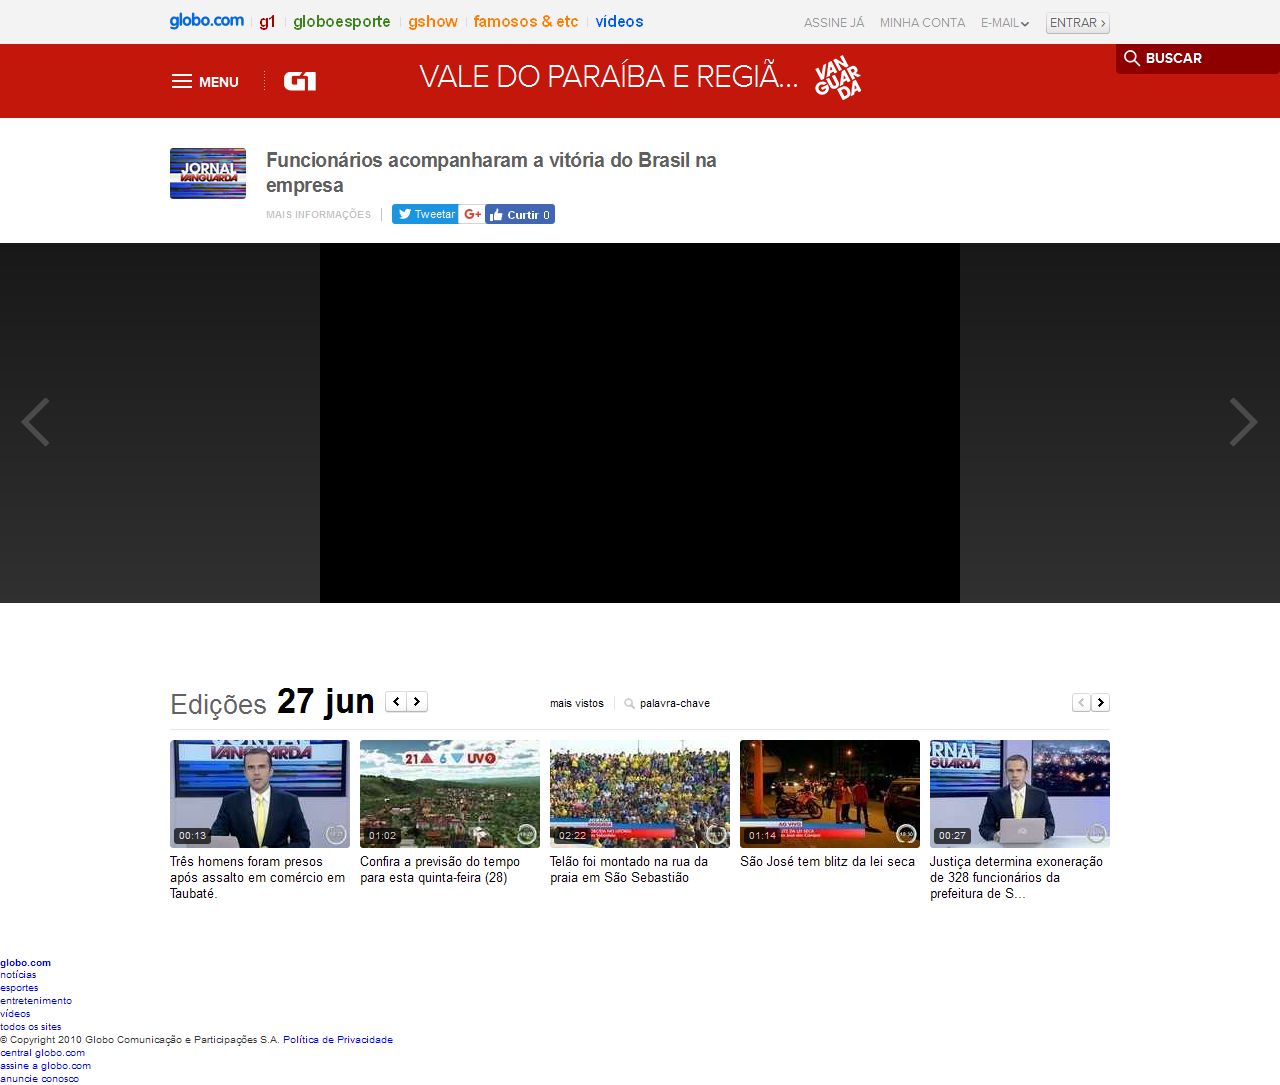Screen dimensions: 1280x1085
Task: Click the ENTRAR login button
Action: (1077, 23)
